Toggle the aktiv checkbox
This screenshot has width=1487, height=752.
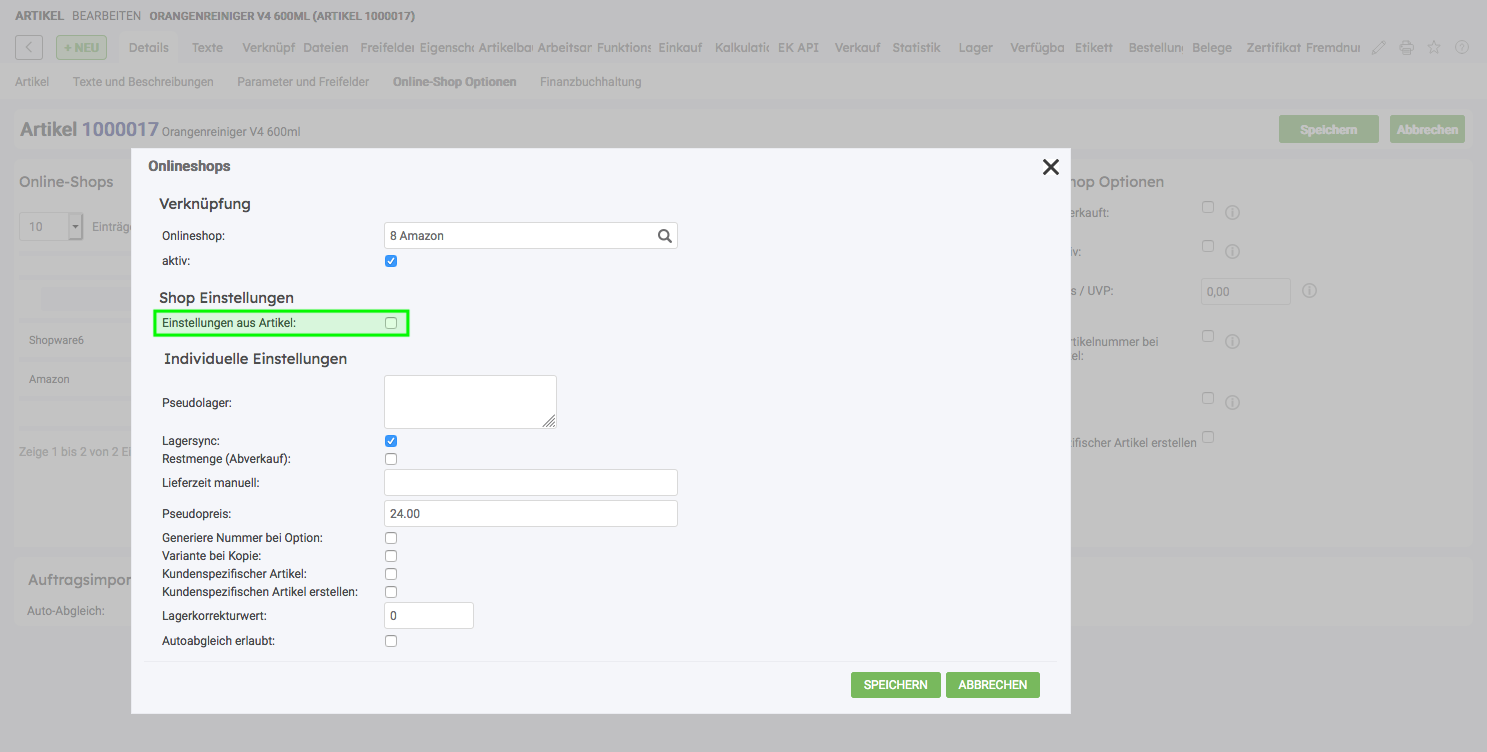click(x=391, y=261)
